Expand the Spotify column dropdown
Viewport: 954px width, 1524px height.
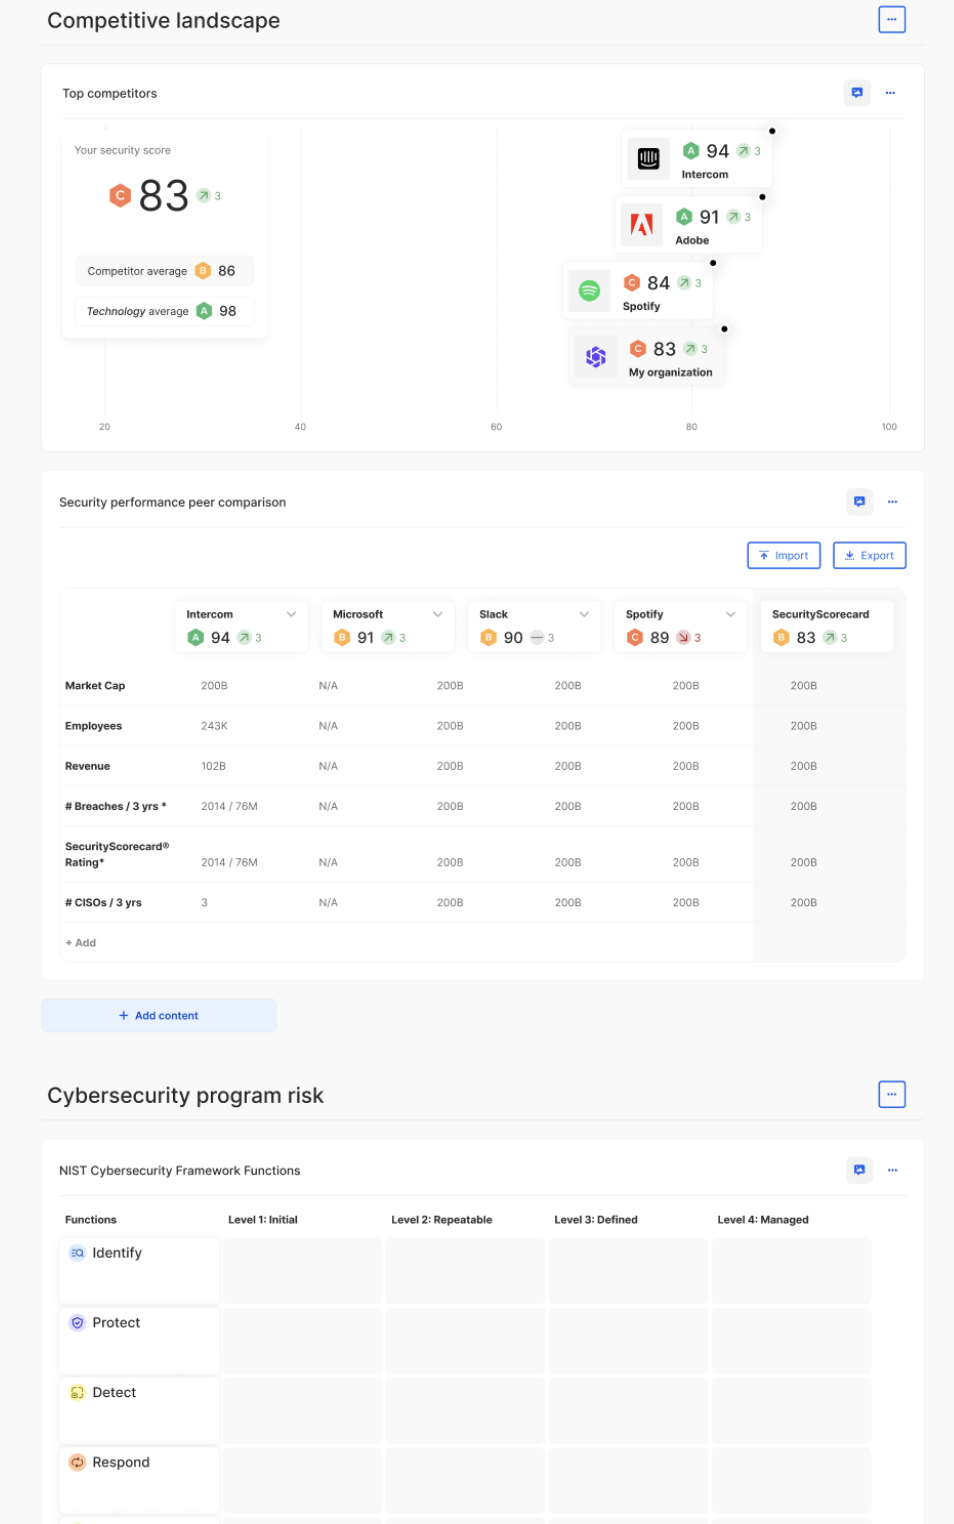coord(730,614)
